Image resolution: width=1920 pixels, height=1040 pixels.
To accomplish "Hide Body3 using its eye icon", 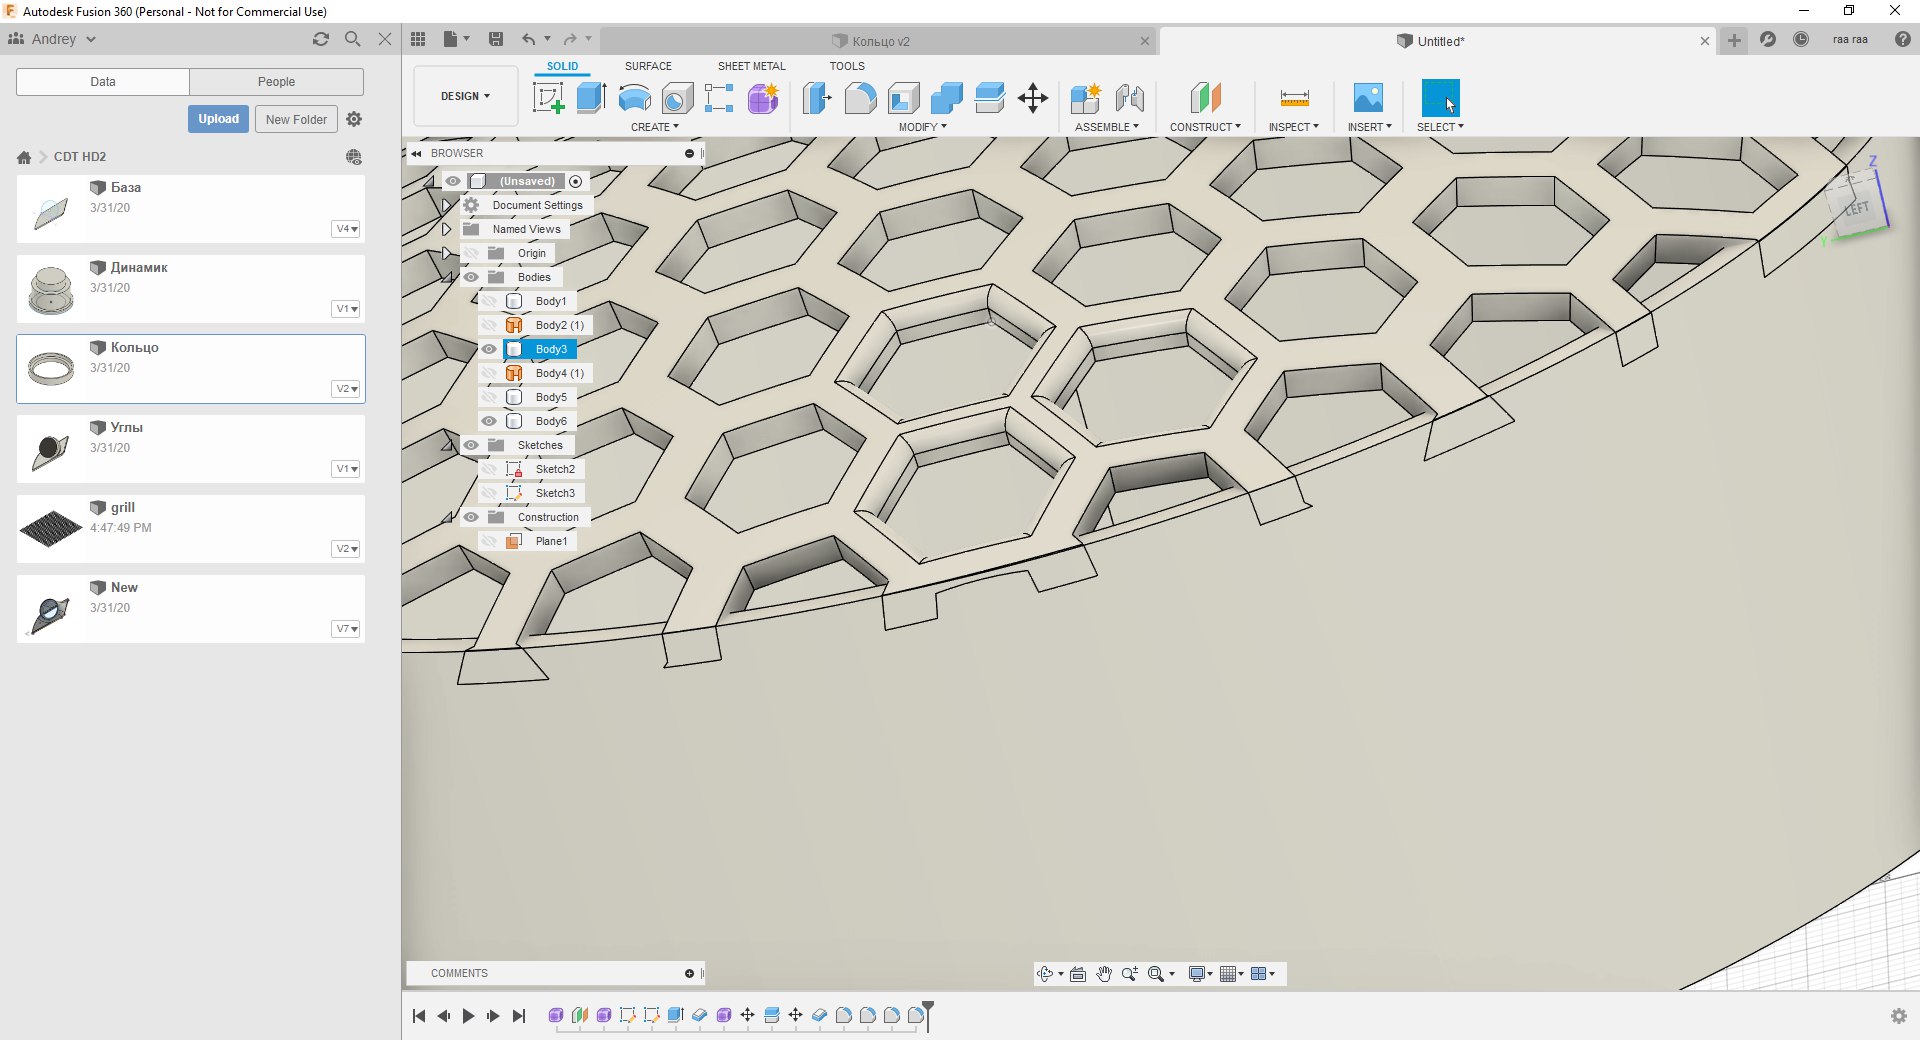I will (x=489, y=349).
